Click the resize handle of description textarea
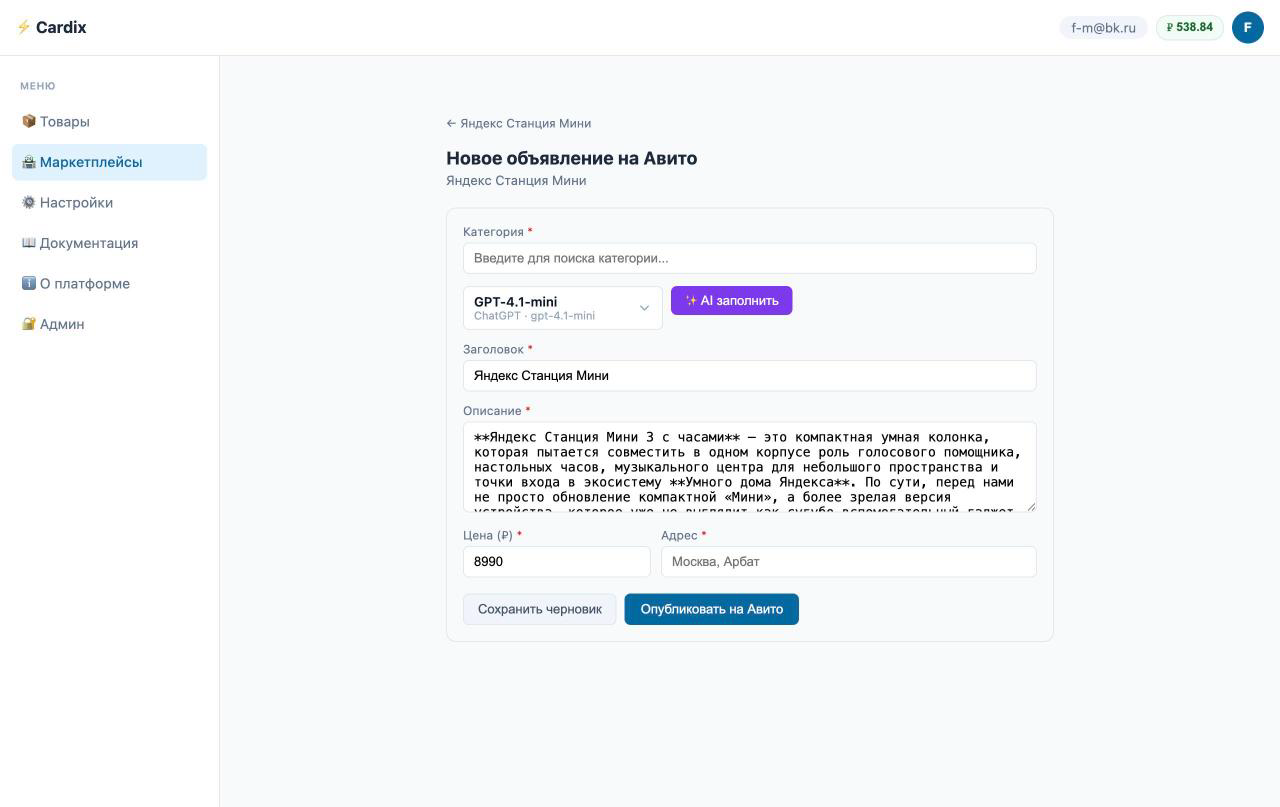The image size is (1280, 807). coord(1031,507)
